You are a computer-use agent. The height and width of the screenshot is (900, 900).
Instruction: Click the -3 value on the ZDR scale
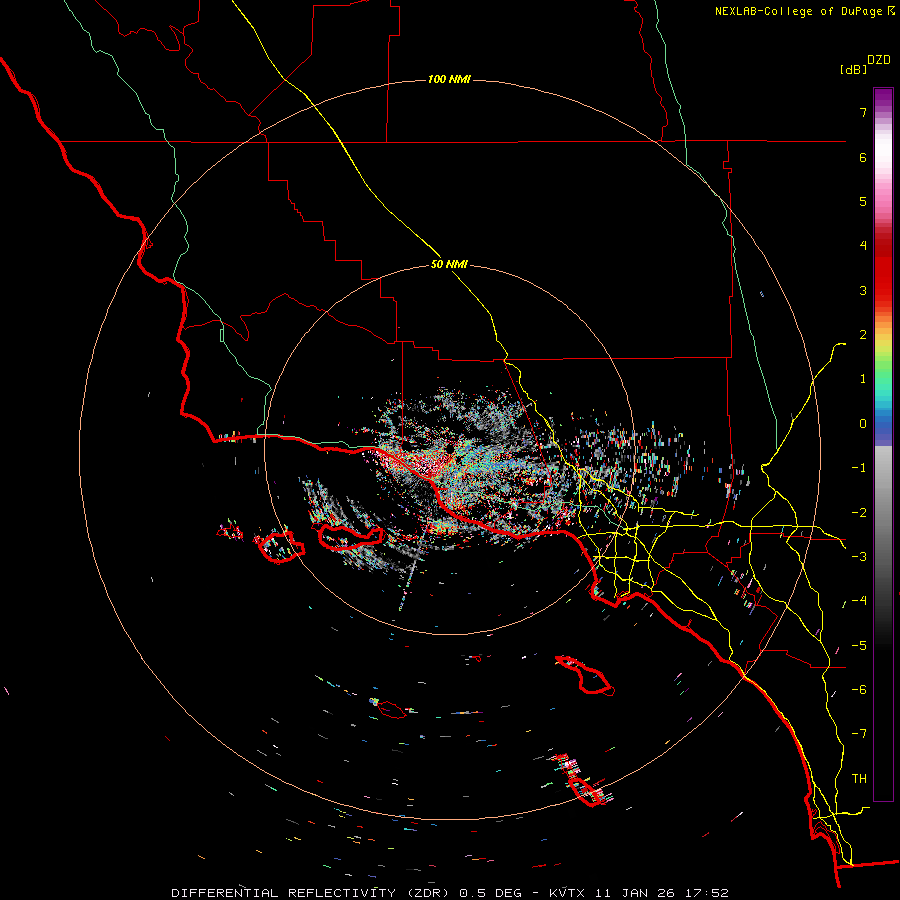coord(859,557)
